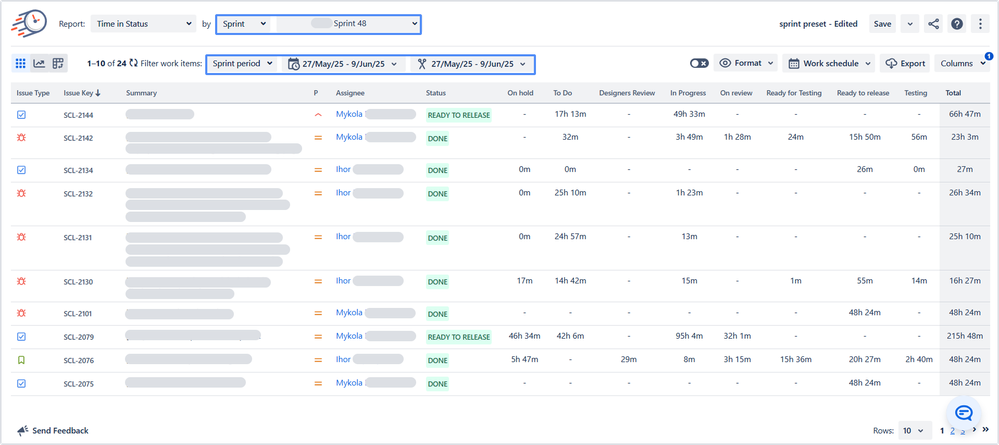Jump to the last page double arrow
Viewport: 999px width, 445px height.
click(x=985, y=430)
